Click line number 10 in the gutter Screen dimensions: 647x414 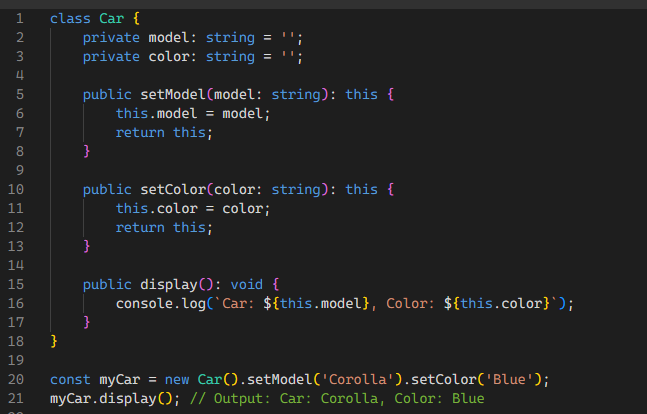(x=16, y=189)
